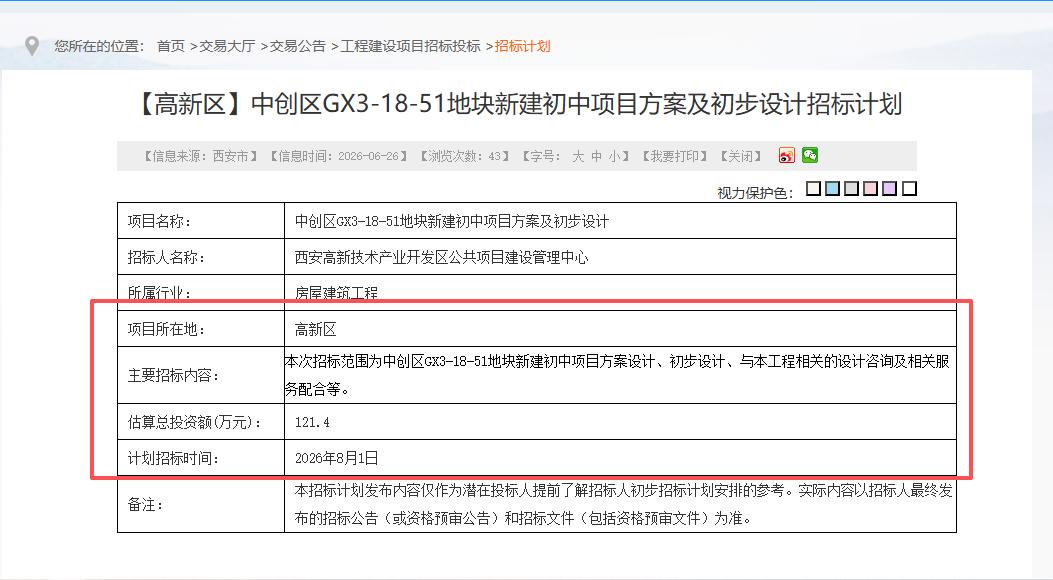Image resolution: width=1053 pixels, height=580 pixels.
Task: Click 西安高新技术产业开发区公共项目建设管理中心 value
Action: pyautogui.click(x=441, y=257)
